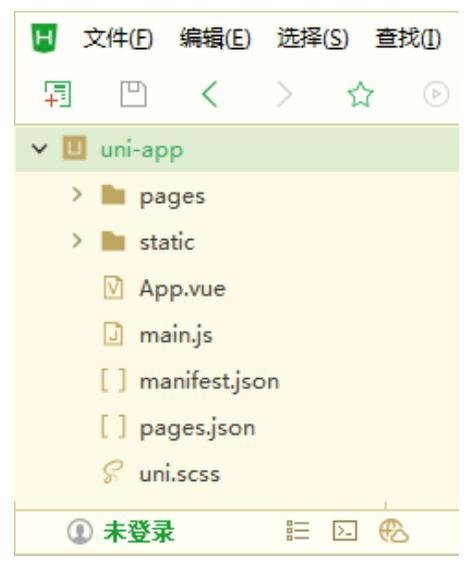Click the pages.json bracket icon
The width and height of the screenshot is (470, 571).
[113, 427]
